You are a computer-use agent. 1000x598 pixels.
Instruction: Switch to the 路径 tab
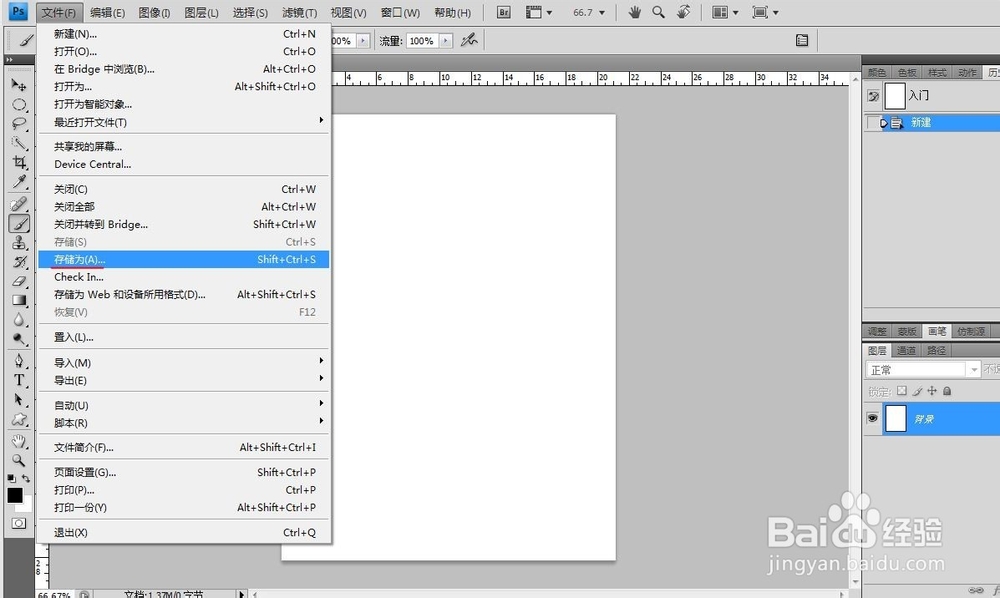(936, 350)
